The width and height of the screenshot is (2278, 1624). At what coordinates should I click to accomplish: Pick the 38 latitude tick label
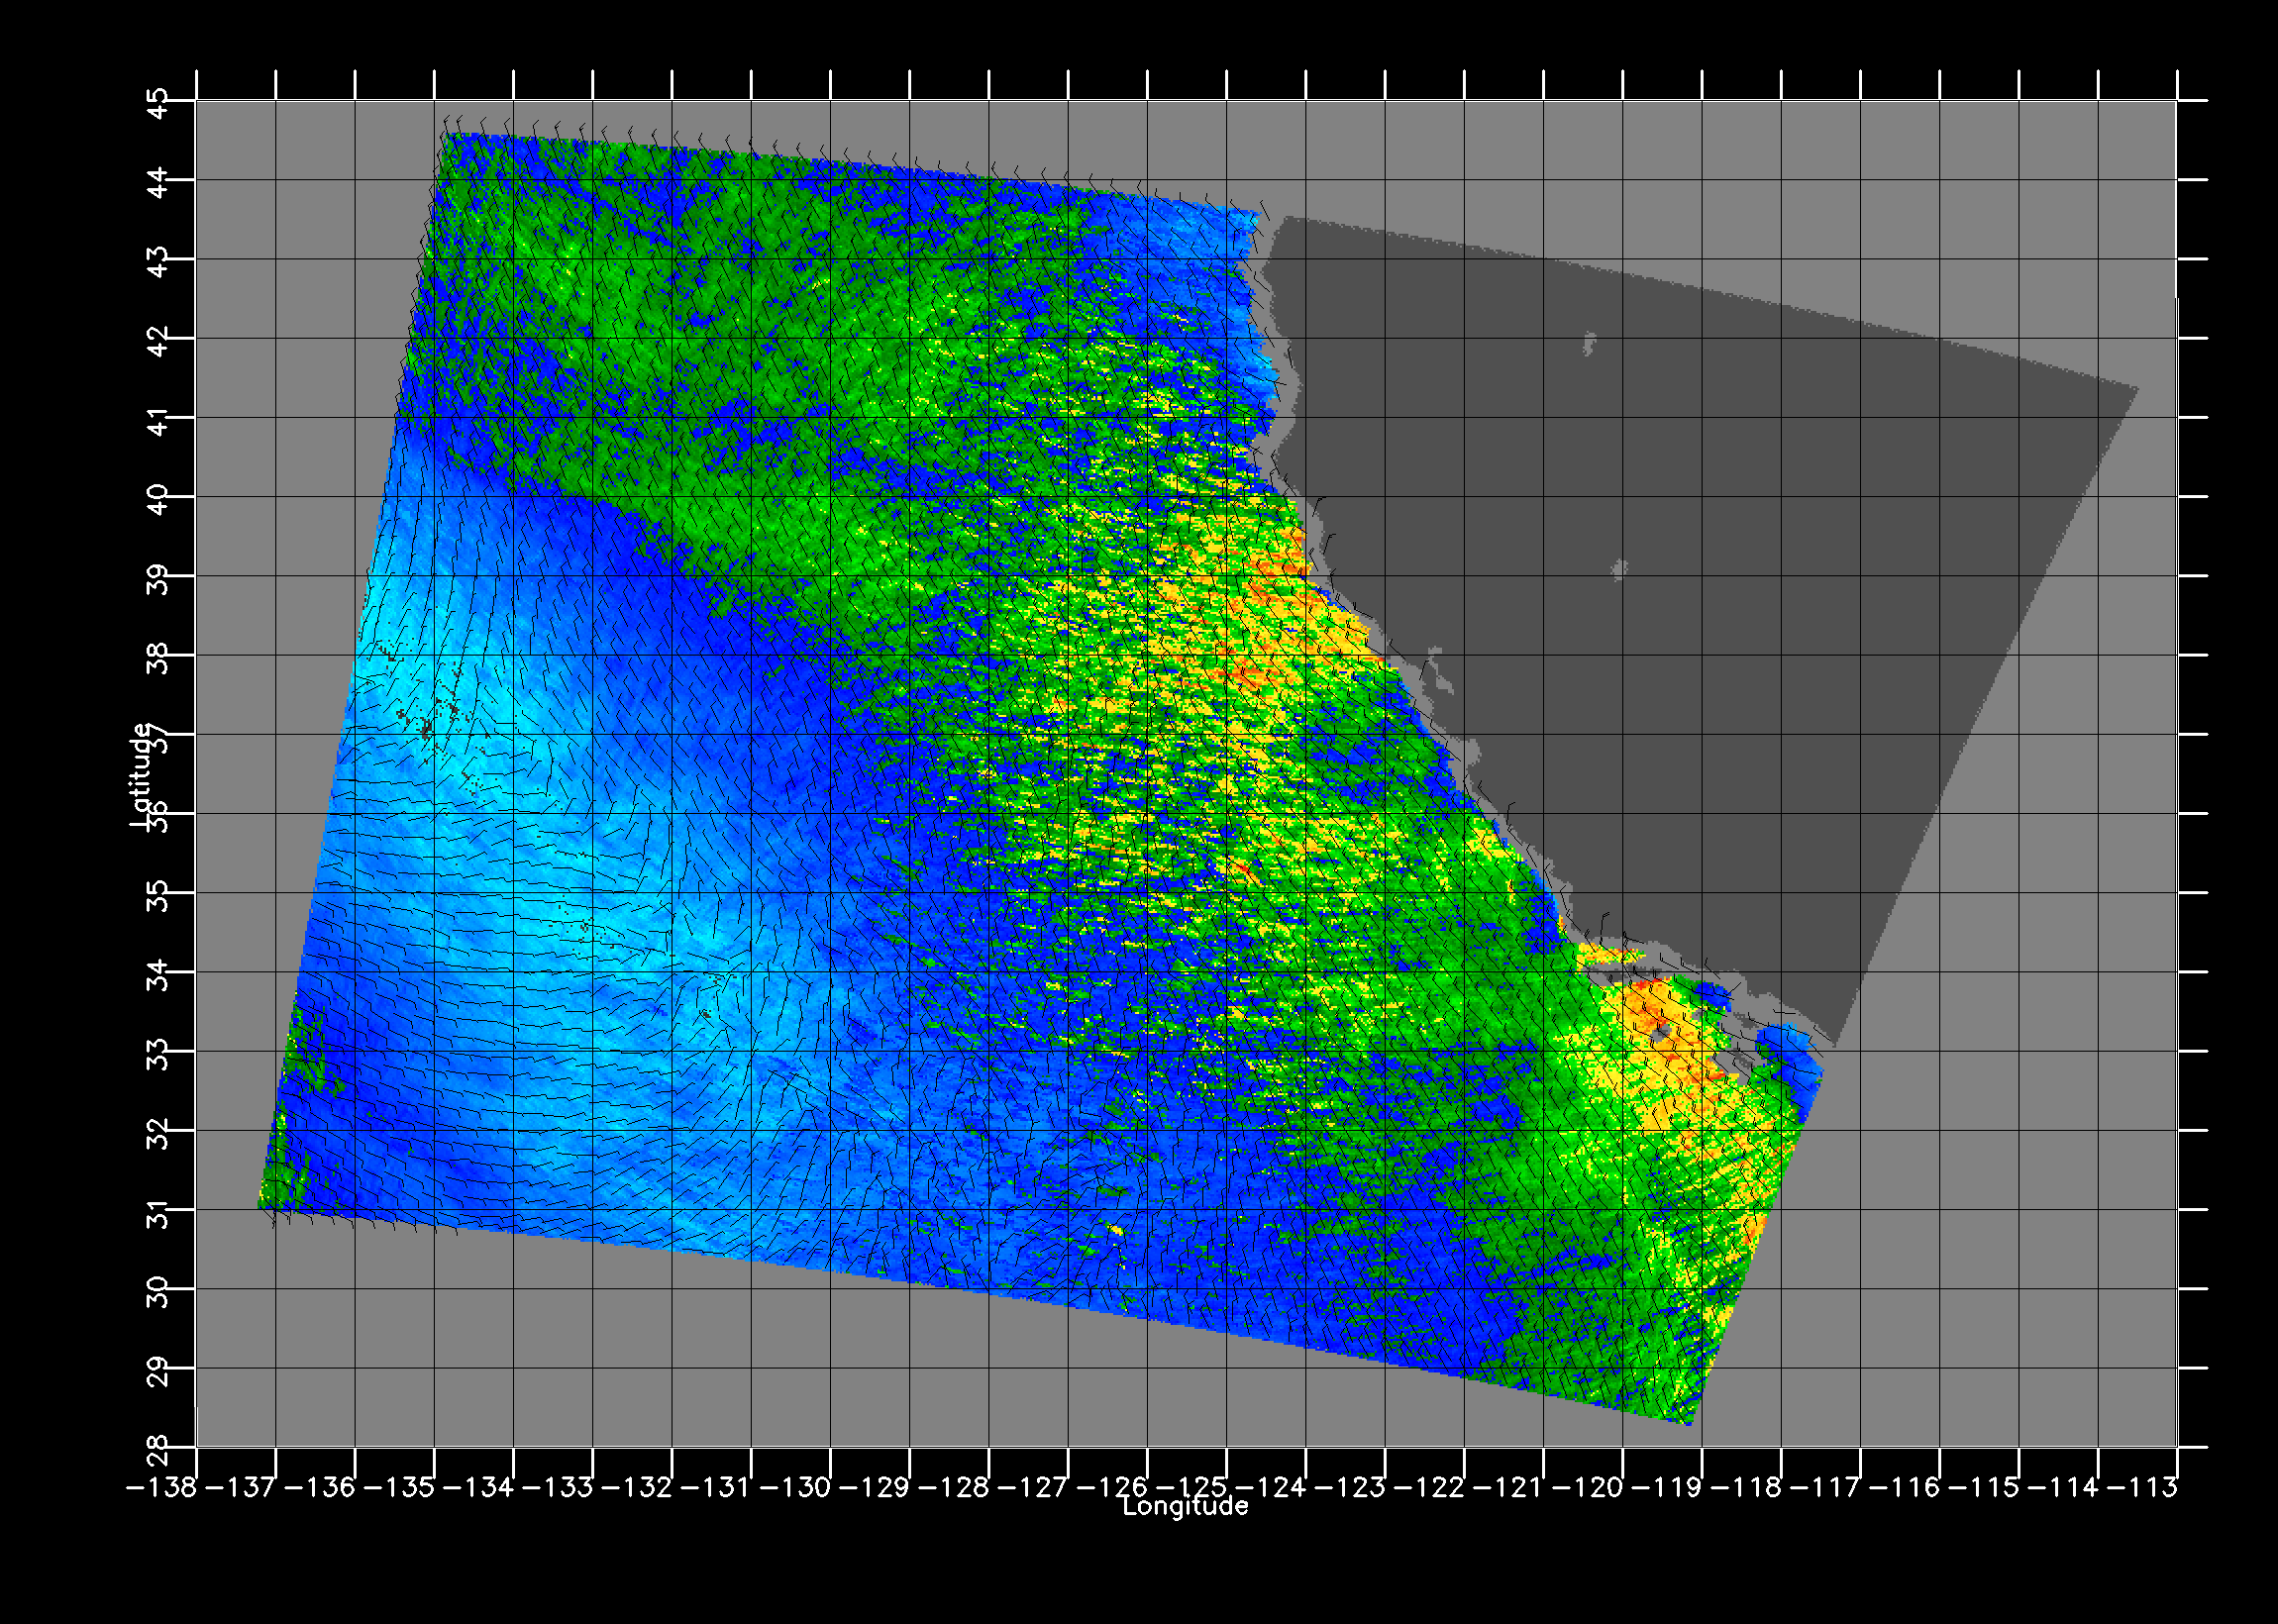point(158,658)
